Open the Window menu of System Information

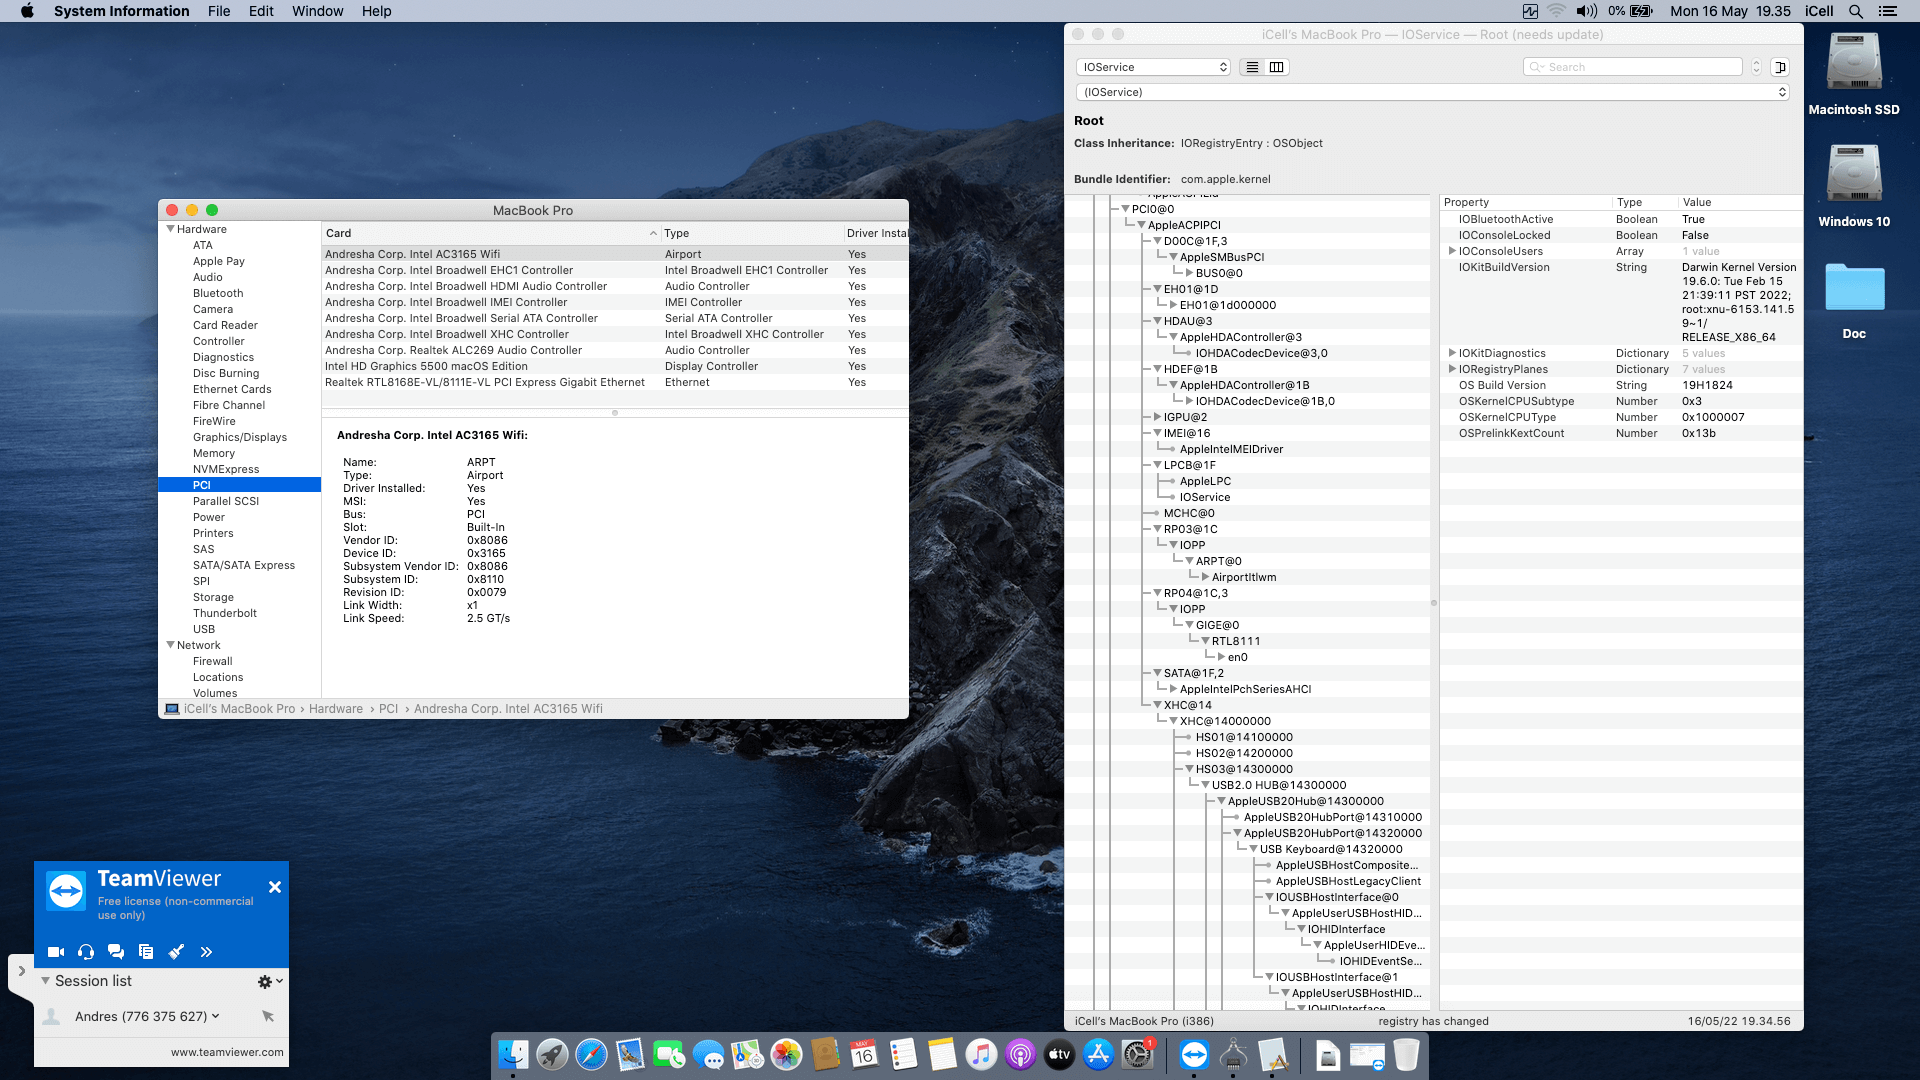[x=317, y=11]
